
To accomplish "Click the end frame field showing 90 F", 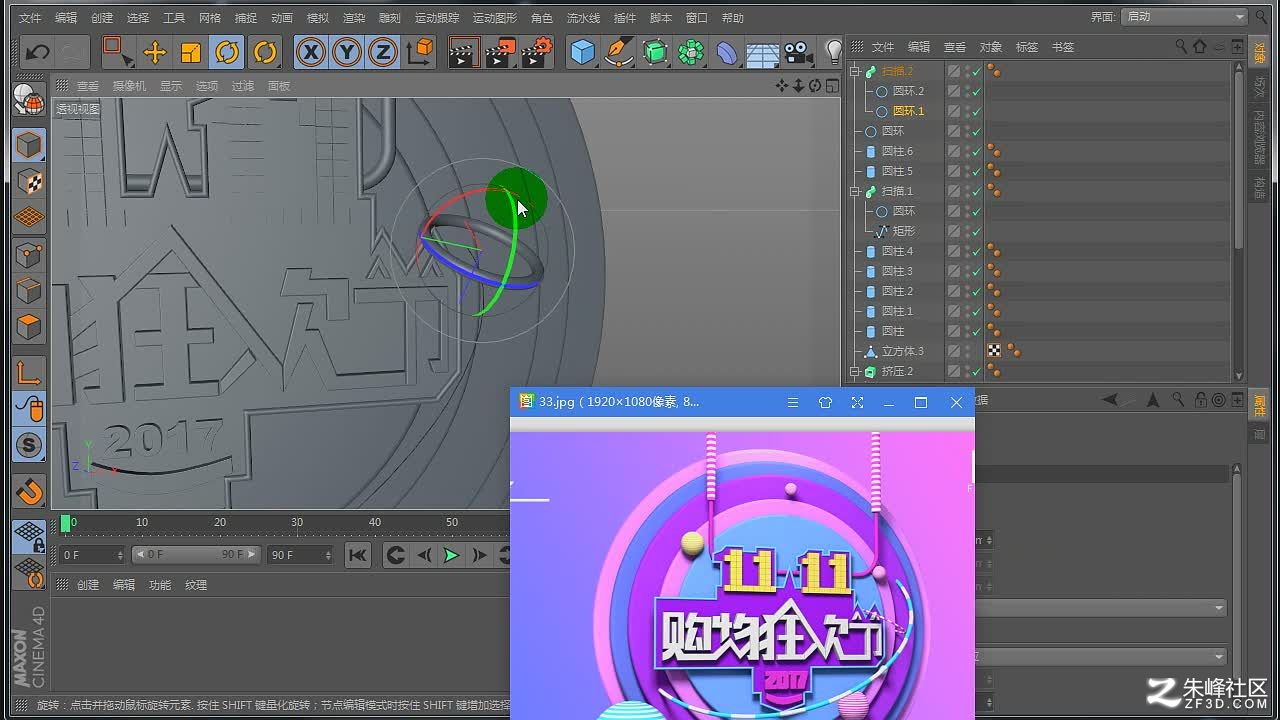I will pos(300,555).
